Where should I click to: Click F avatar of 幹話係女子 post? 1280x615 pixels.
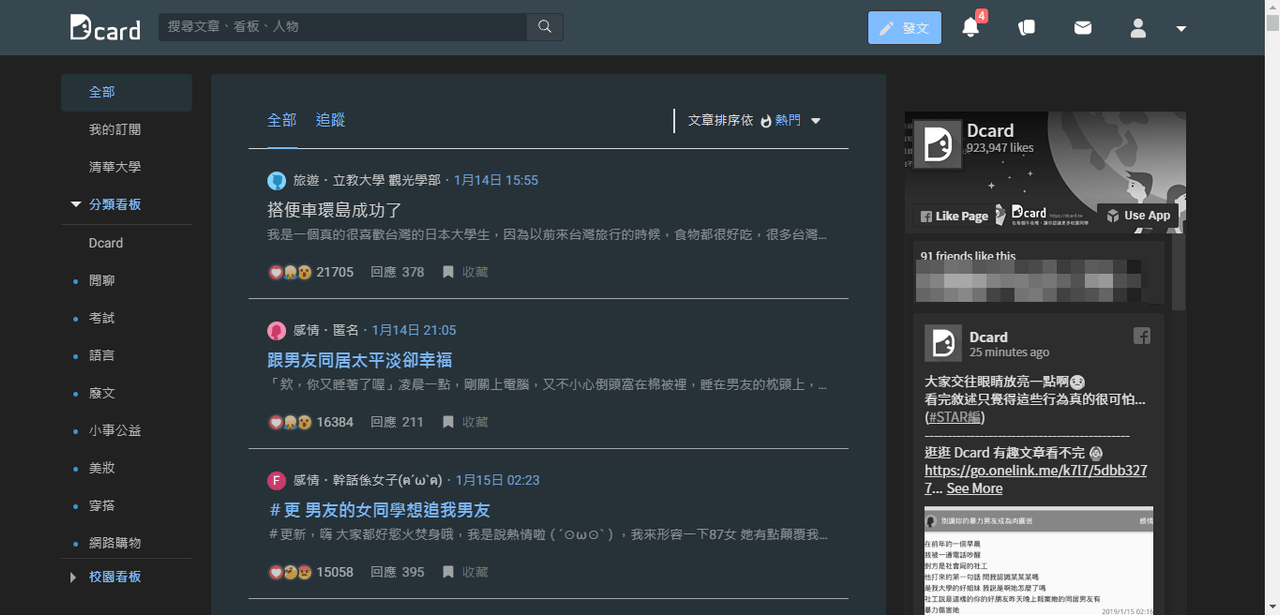coord(277,481)
